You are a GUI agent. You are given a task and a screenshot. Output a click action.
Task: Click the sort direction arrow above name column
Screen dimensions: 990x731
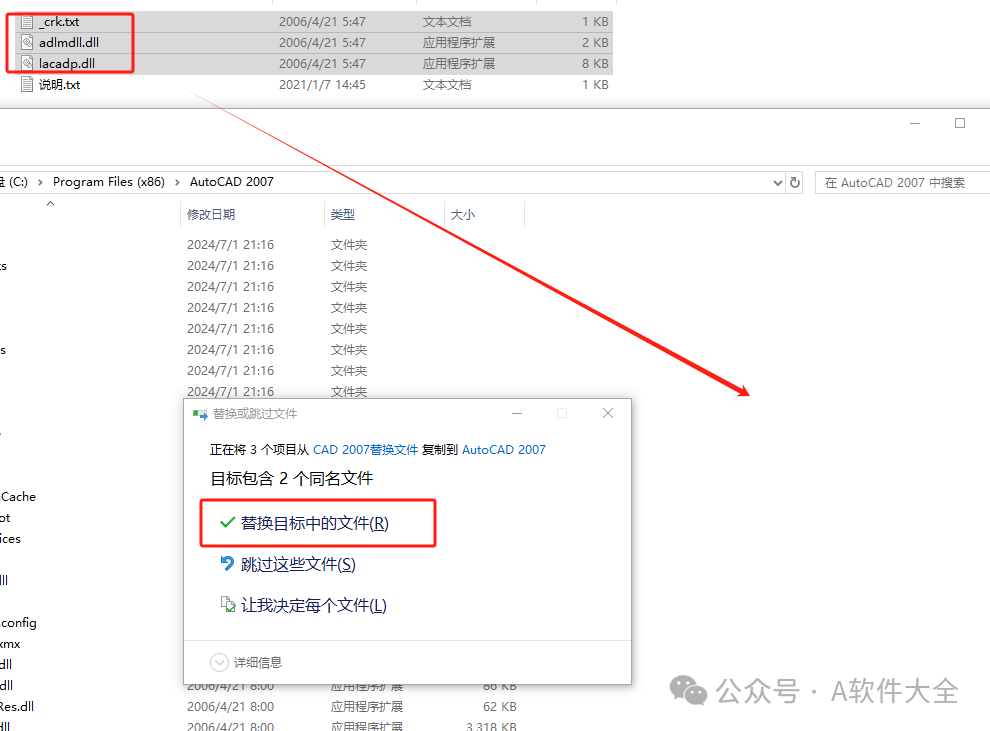pyautogui.click(x=51, y=203)
